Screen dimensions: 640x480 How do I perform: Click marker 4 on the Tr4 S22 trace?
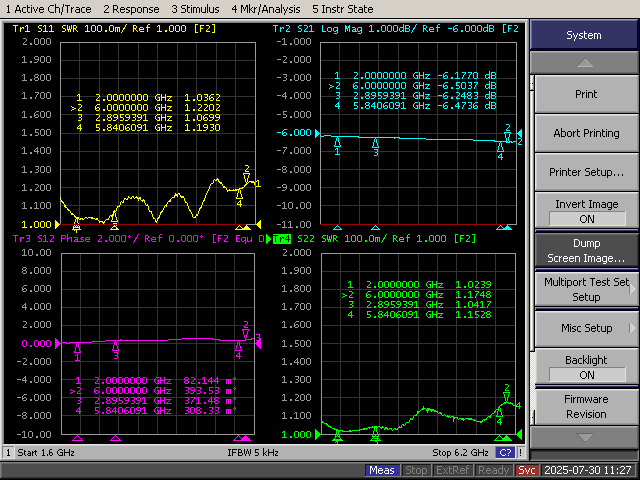[499, 416]
